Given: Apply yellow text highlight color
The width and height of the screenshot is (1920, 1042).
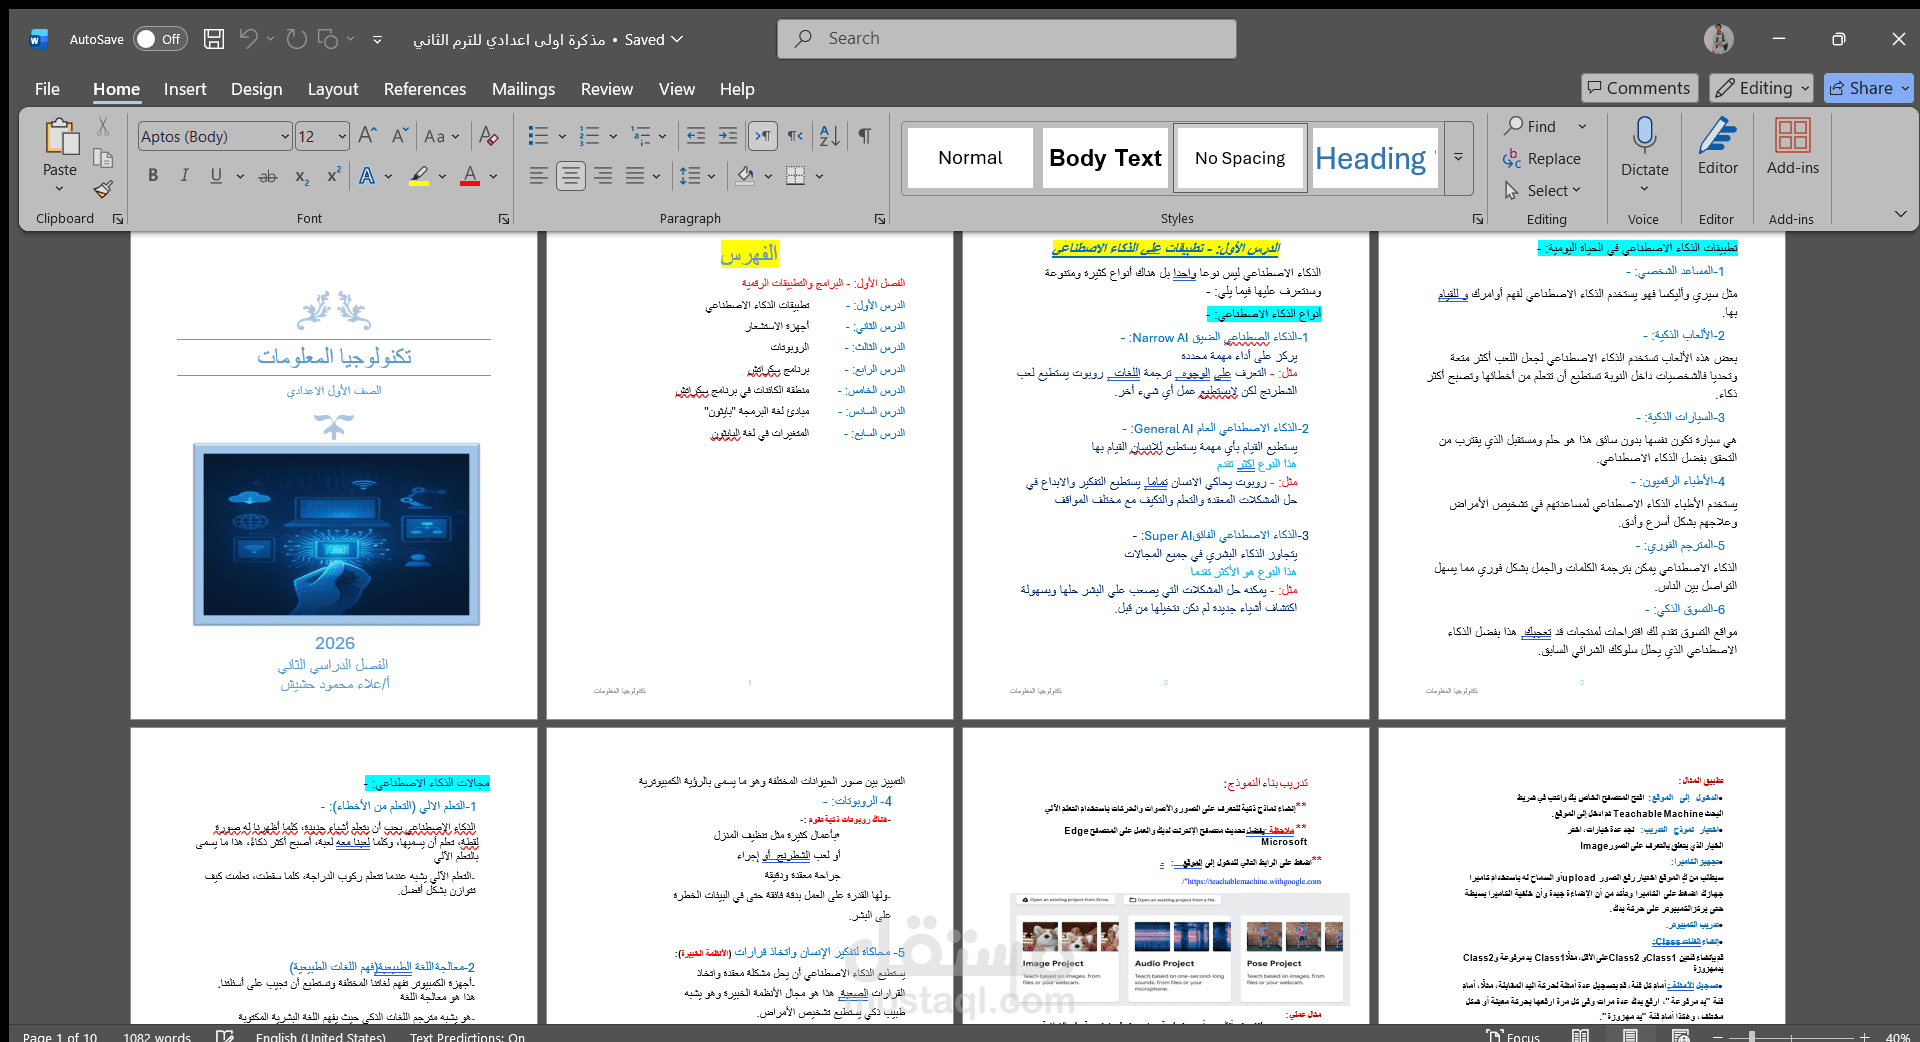Looking at the screenshot, I should pos(420,176).
